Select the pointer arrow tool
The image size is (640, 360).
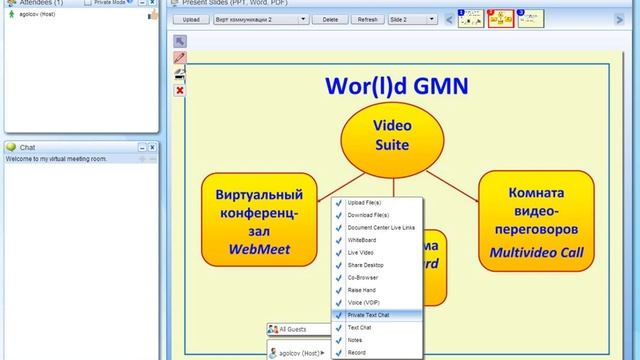(x=180, y=41)
